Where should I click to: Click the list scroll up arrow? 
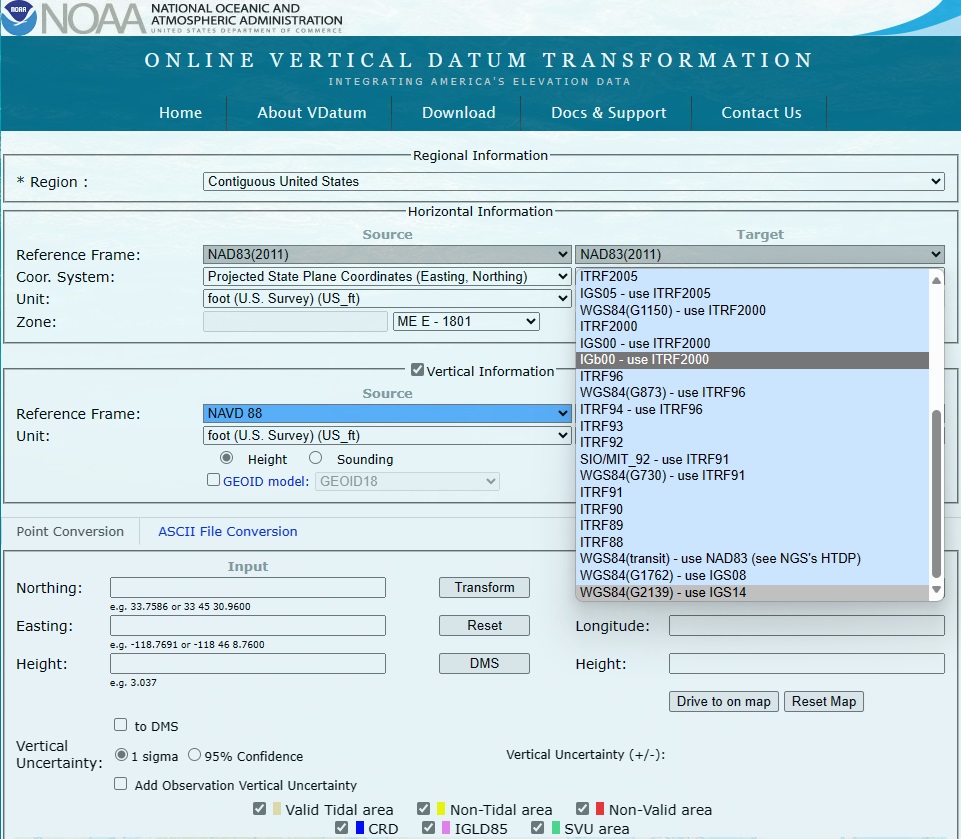[x=936, y=280]
